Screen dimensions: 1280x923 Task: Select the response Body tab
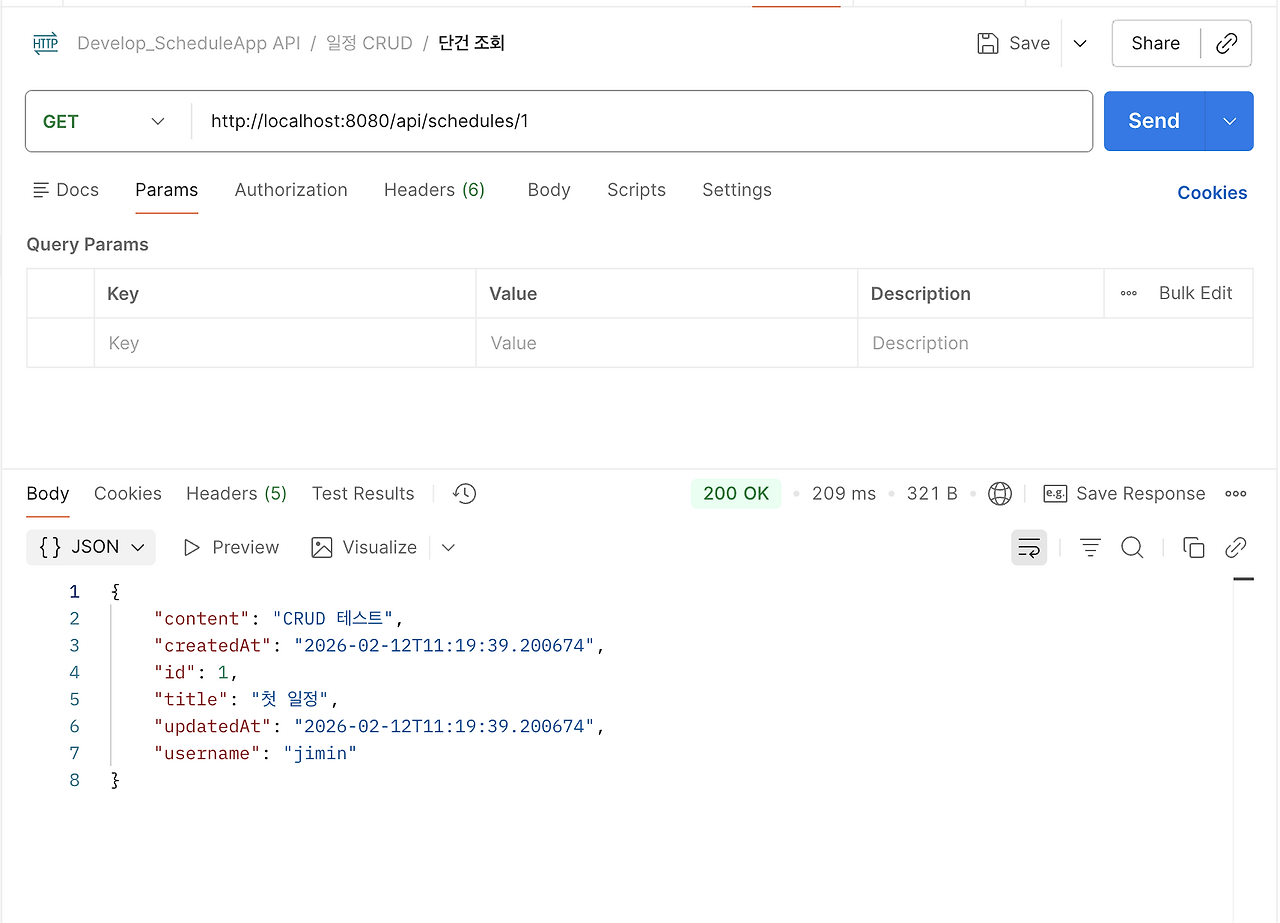coord(48,493)
